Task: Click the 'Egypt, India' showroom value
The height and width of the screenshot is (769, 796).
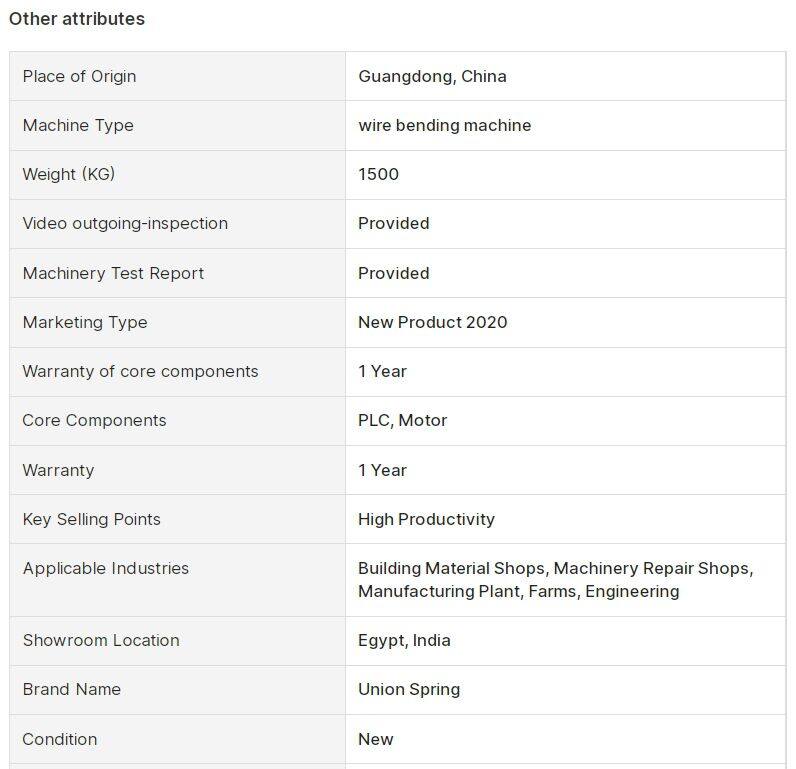Action: (404, 640)
